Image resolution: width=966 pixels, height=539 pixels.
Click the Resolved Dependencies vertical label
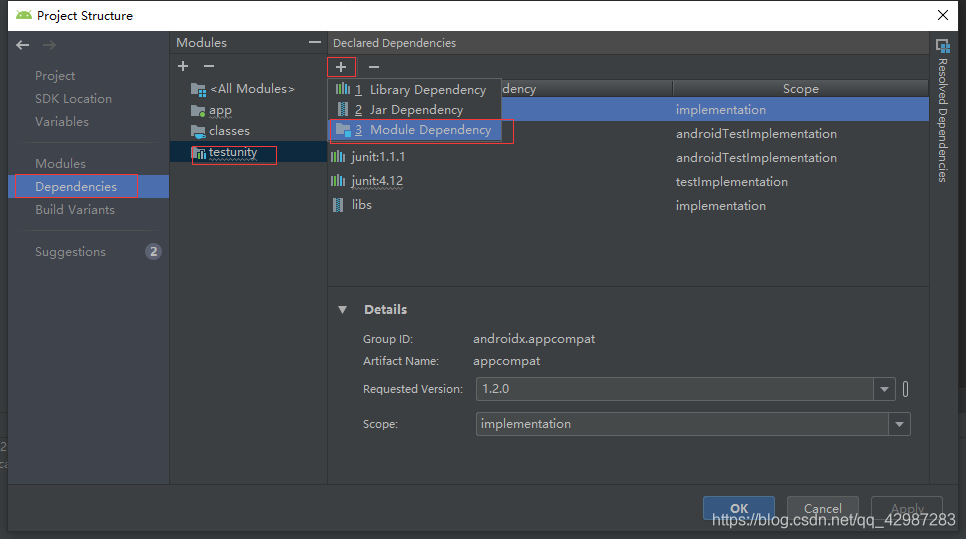click(x=943, y=120)
